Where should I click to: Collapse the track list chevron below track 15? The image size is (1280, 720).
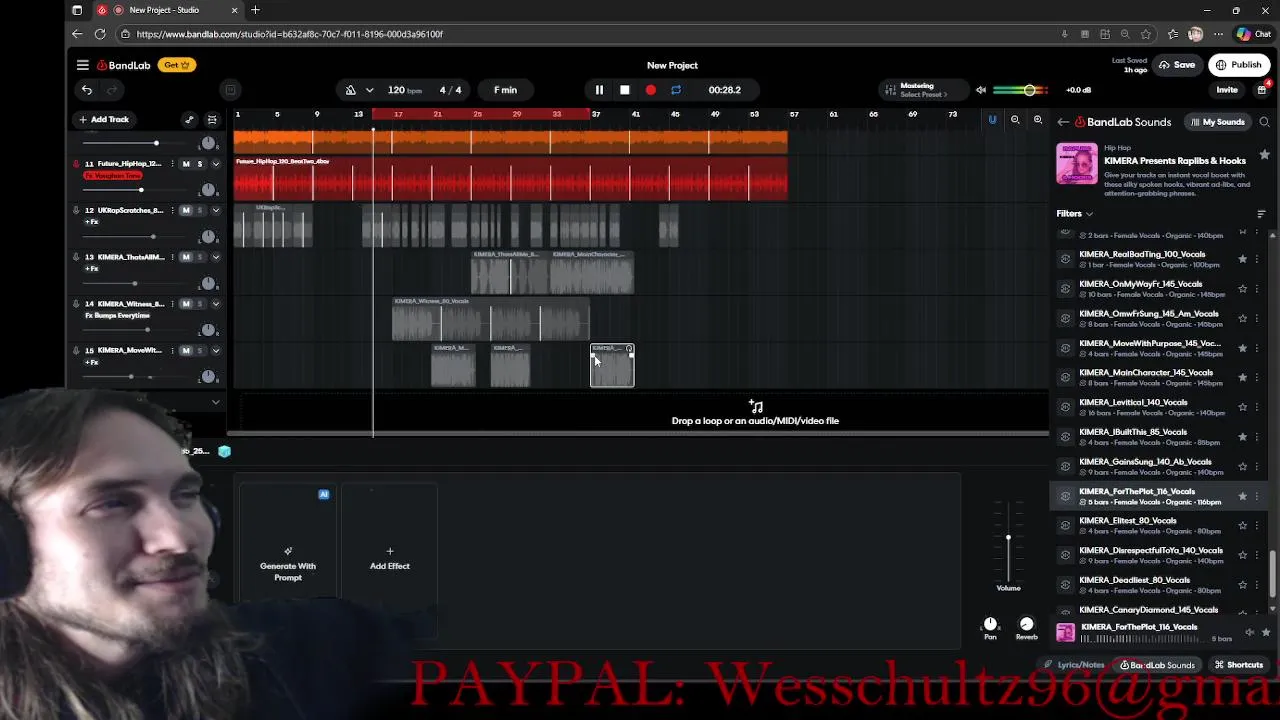[x=215, y=402]
